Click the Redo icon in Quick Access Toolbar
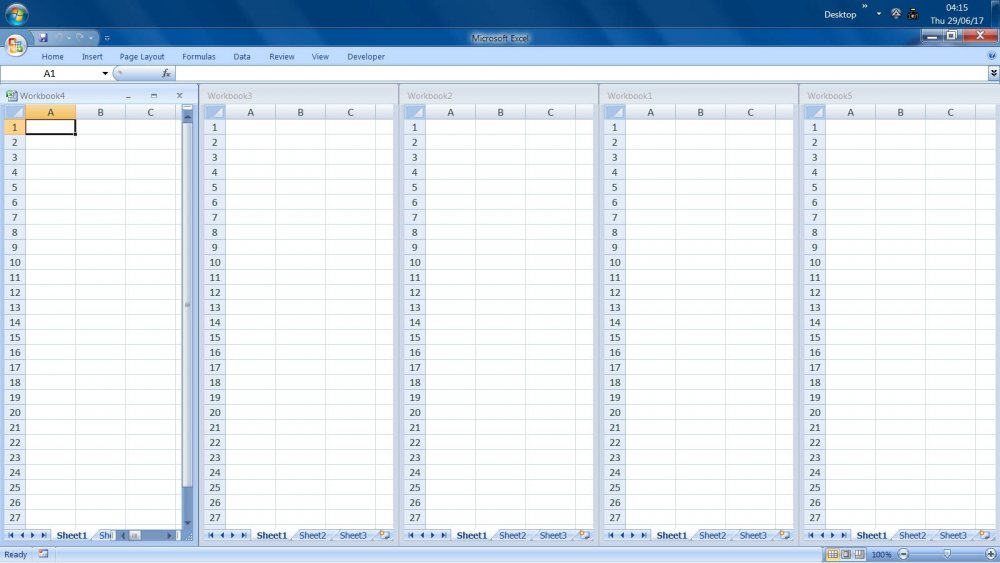1000x563 pixels. (80, 38)
